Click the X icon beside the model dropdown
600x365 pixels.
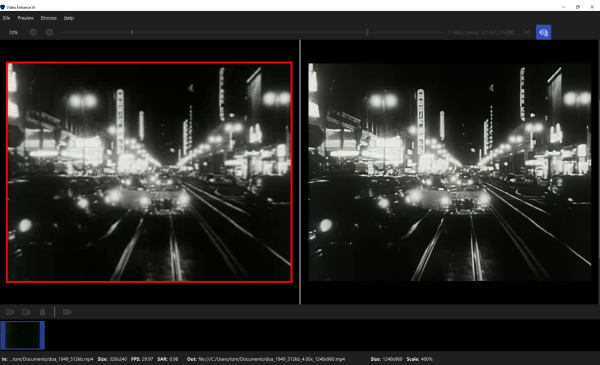coord(527,33)
